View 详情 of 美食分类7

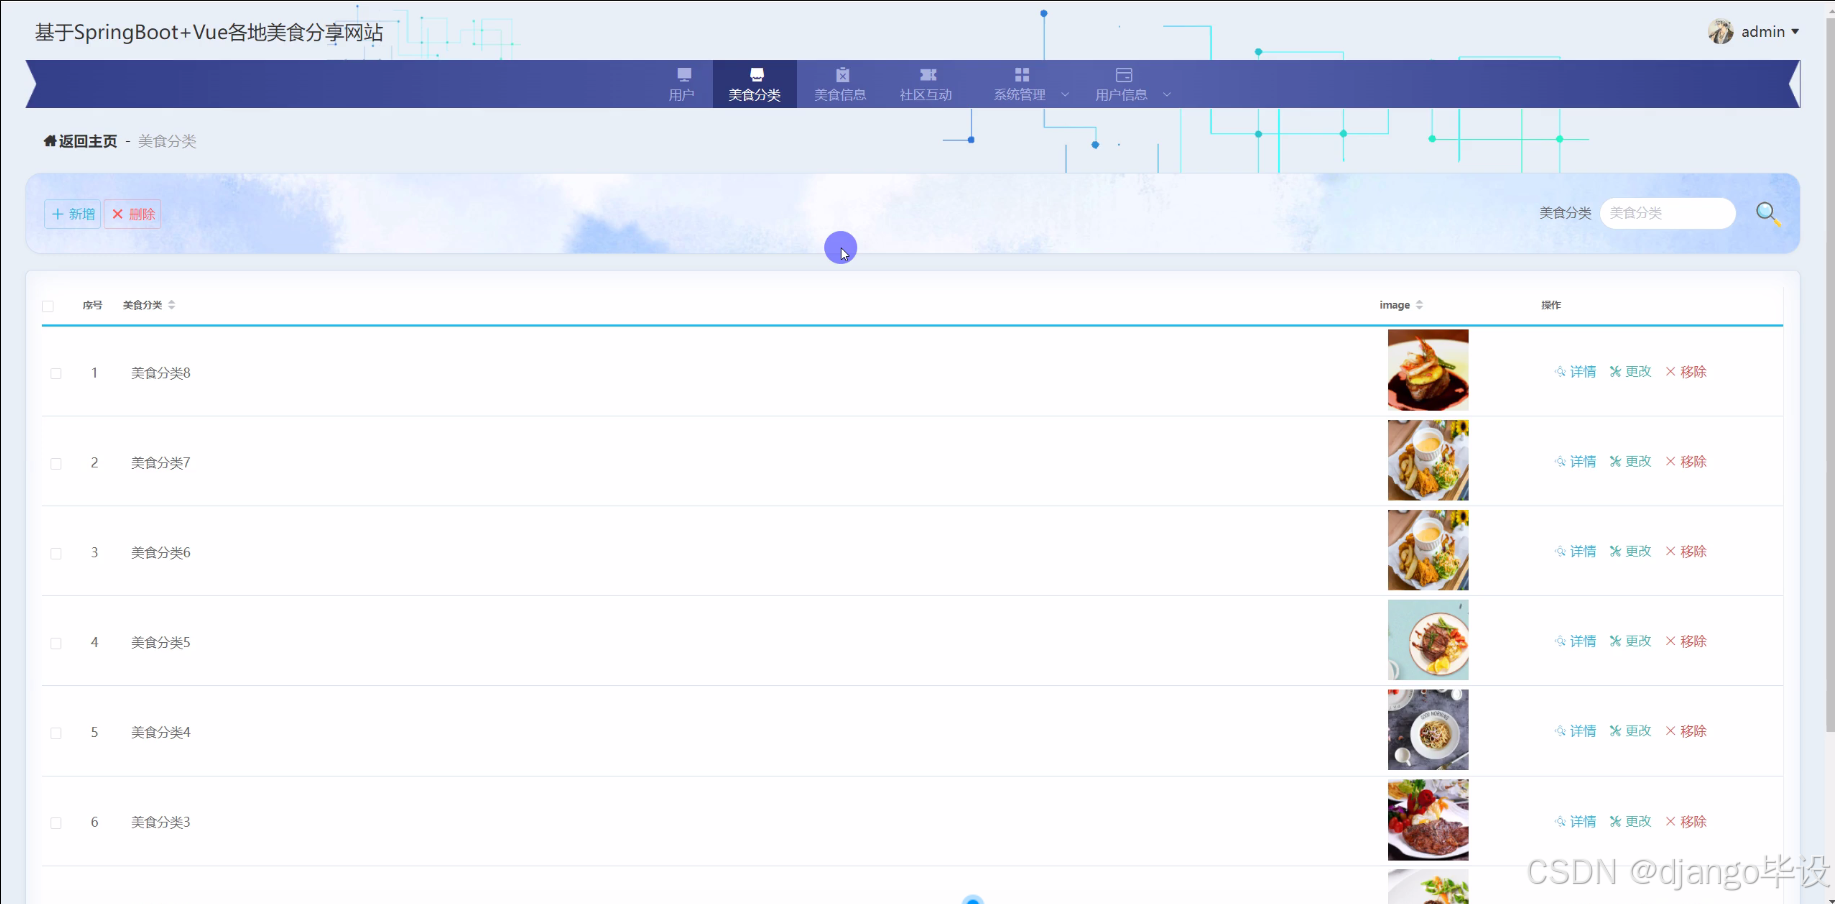tap(1576, 462)
